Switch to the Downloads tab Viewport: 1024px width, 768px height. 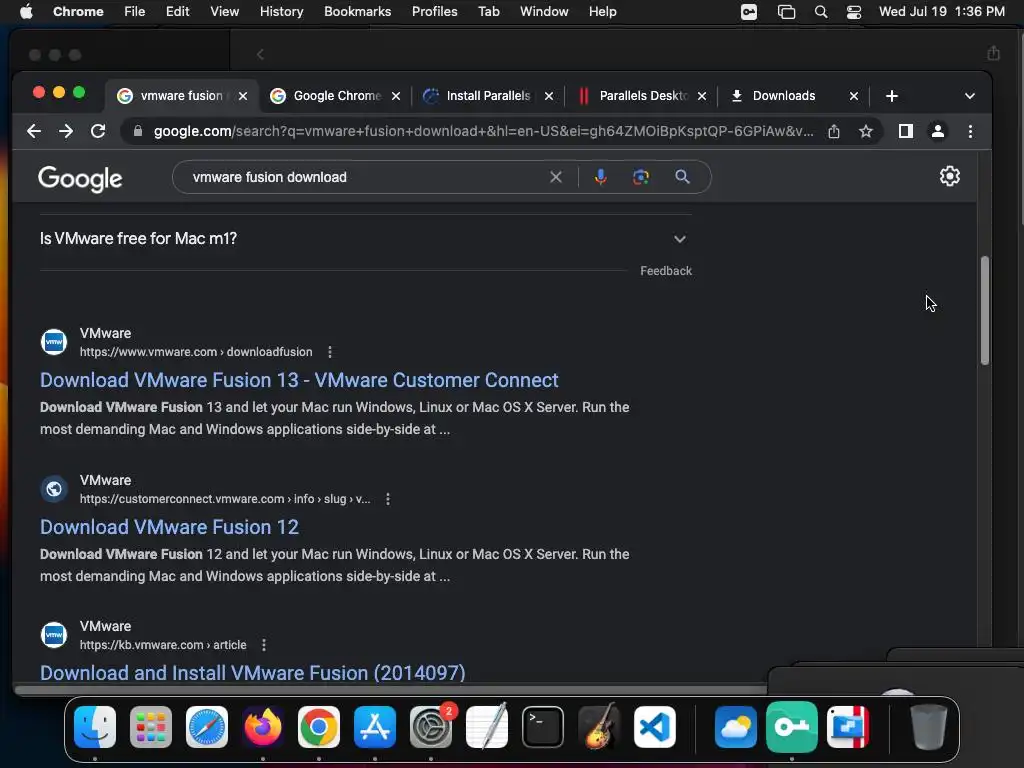coord(784,96)
